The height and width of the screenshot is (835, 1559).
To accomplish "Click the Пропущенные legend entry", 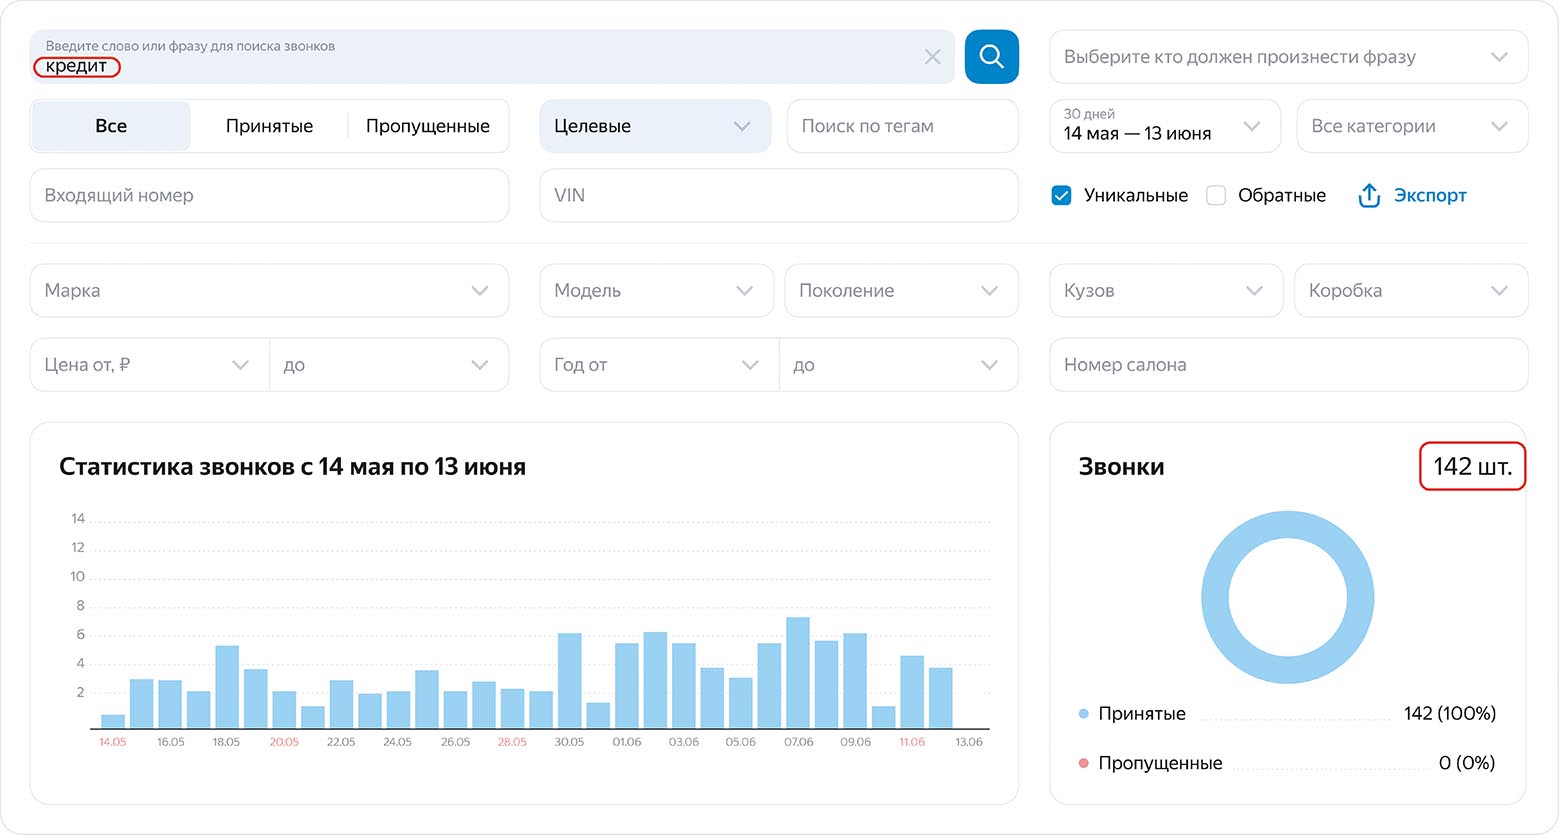I will 1160,763.
